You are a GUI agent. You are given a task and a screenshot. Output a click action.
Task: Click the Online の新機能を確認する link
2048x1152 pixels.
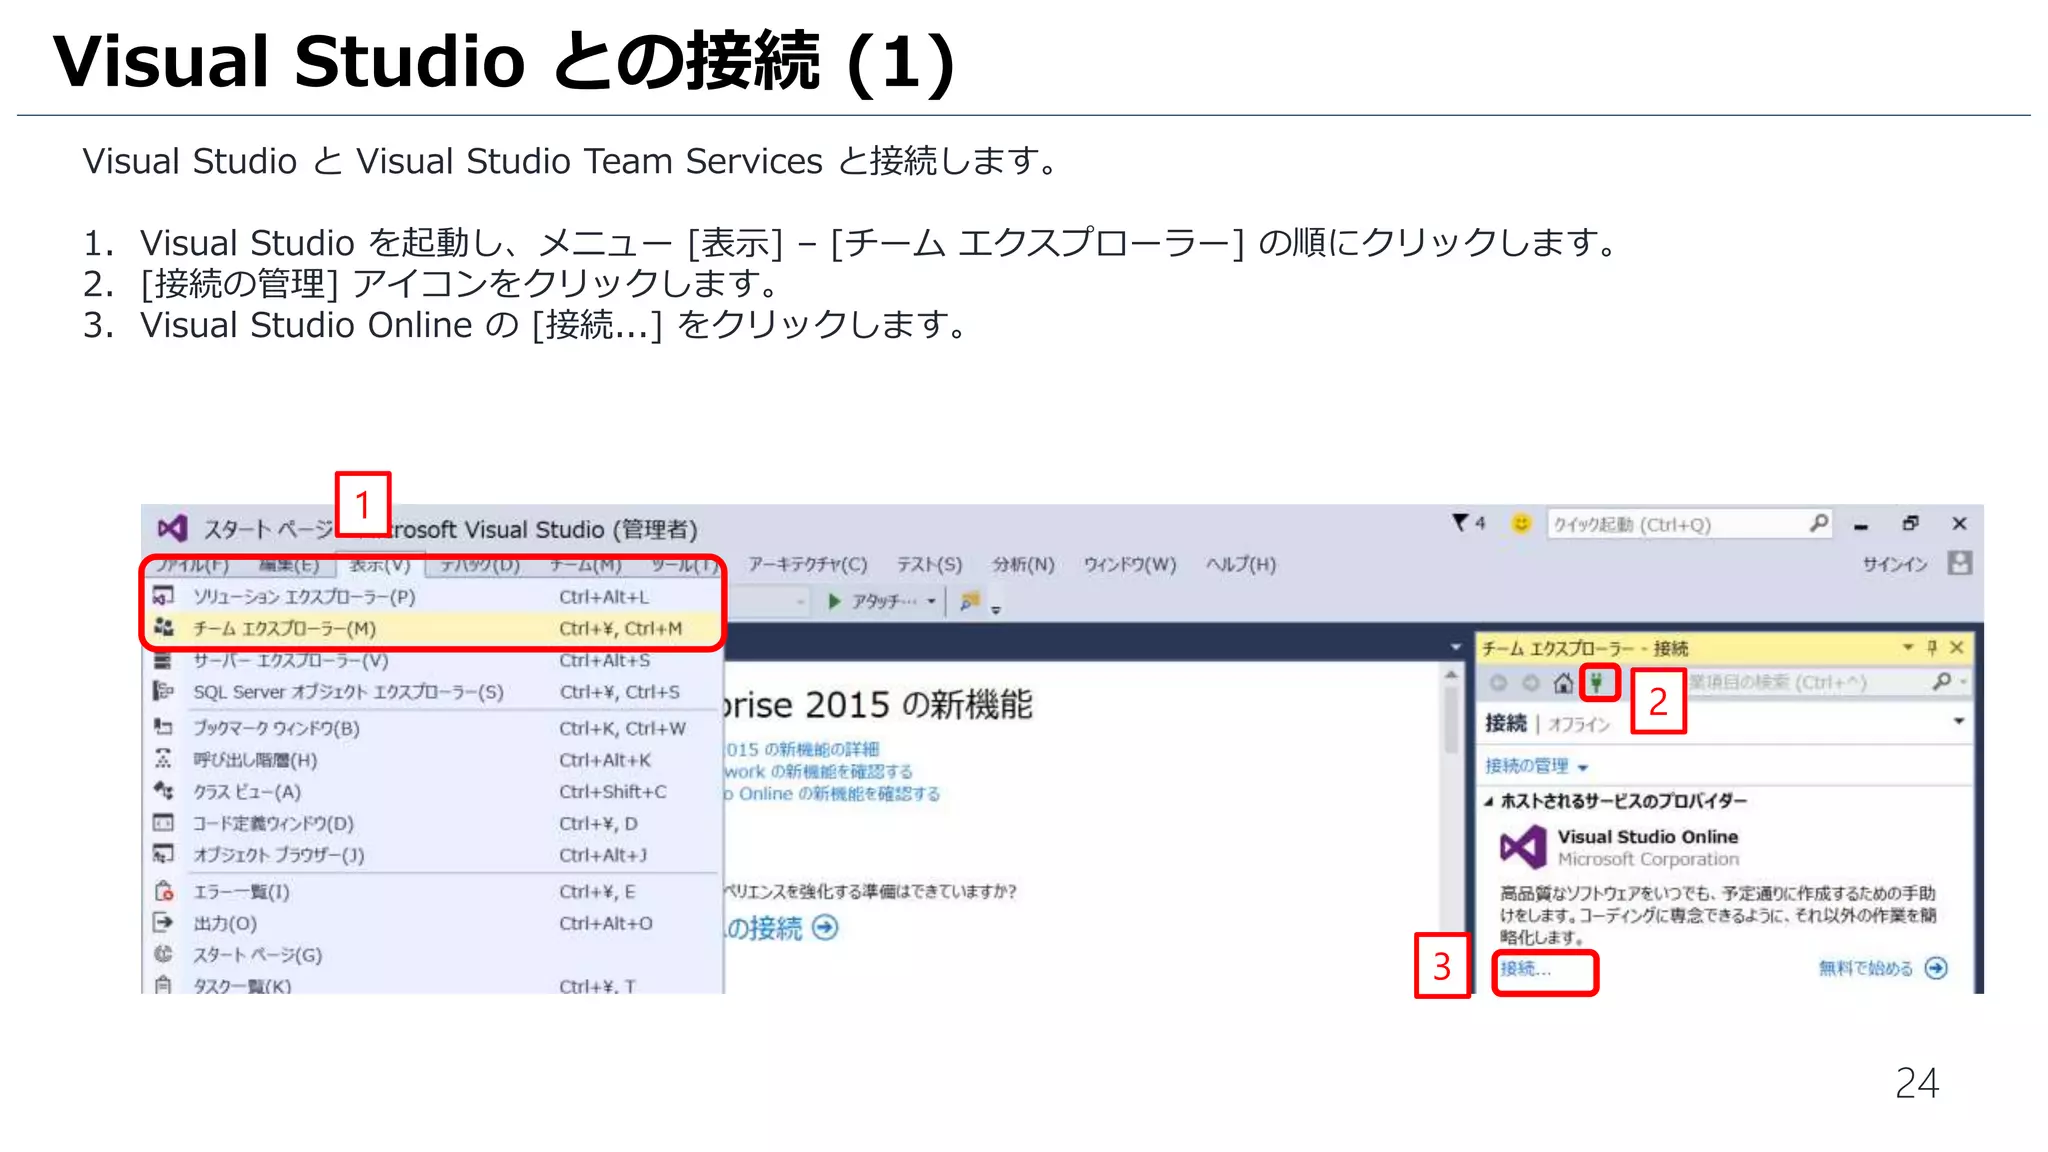832,793
